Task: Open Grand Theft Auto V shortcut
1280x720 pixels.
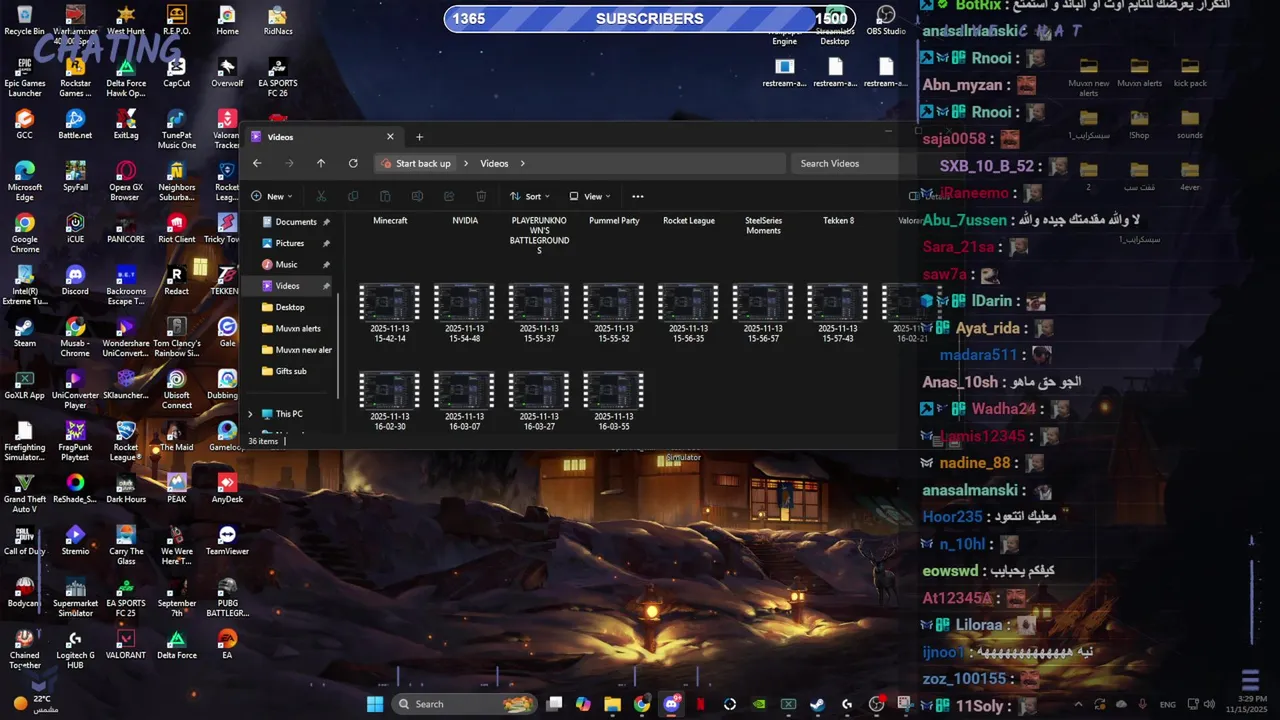Action: click(x=25, y=493)
